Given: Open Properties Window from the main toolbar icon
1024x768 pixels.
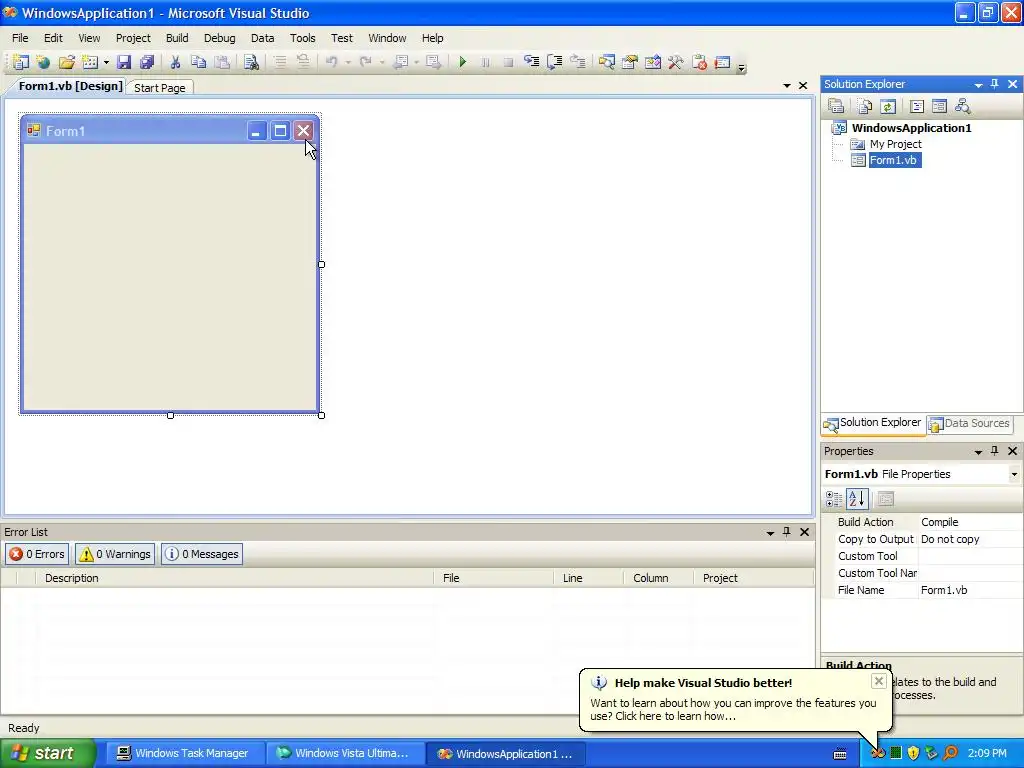Looking at the screenshot, I should tap(630, 62).
